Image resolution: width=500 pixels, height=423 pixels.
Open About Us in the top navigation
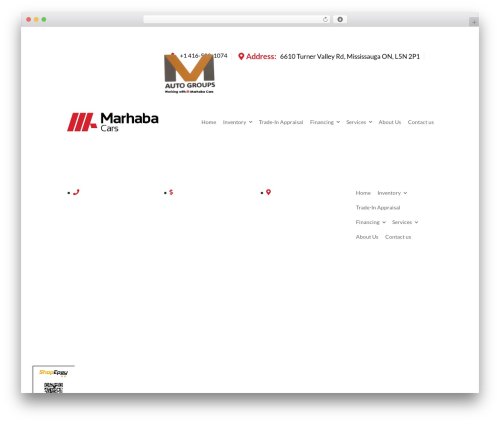tap(390, 122)
